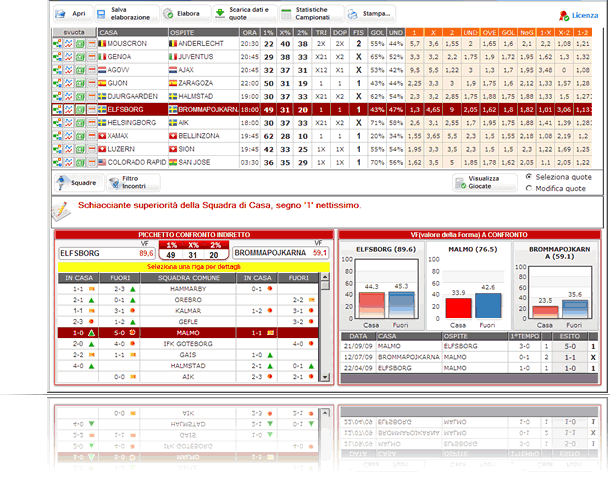
Task: Click the ESITO column header in results table
Action: point(570,337)
